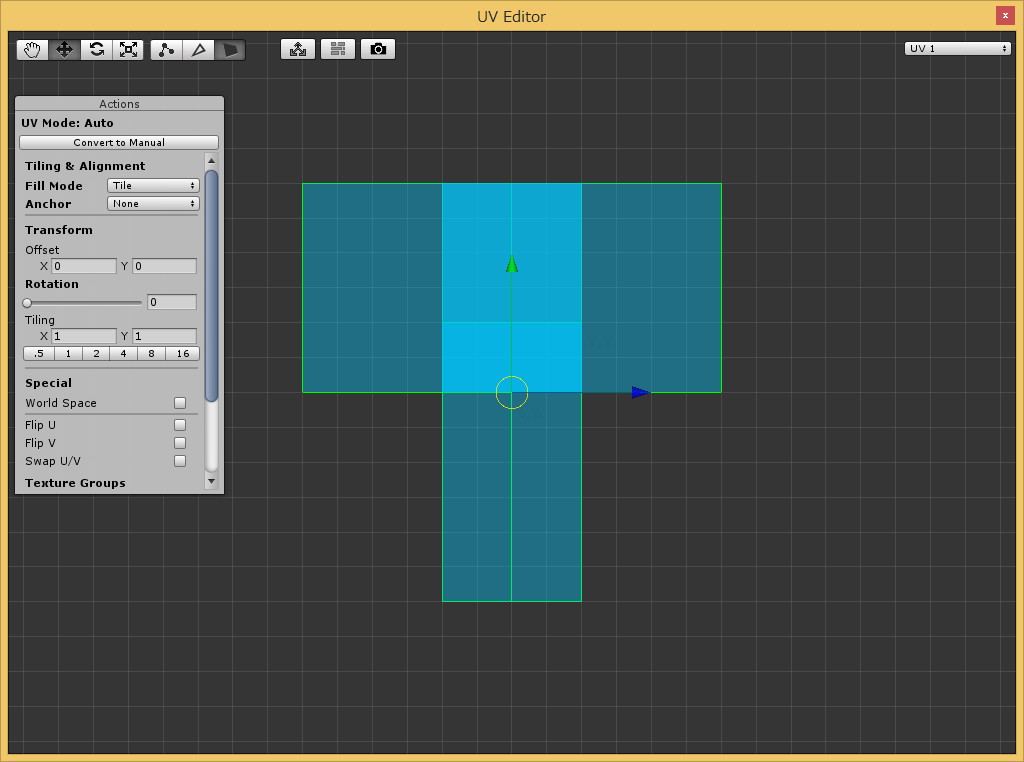Enable the Swap U/V checkbox
This screenshot has height=762, width=1024.
180,461
